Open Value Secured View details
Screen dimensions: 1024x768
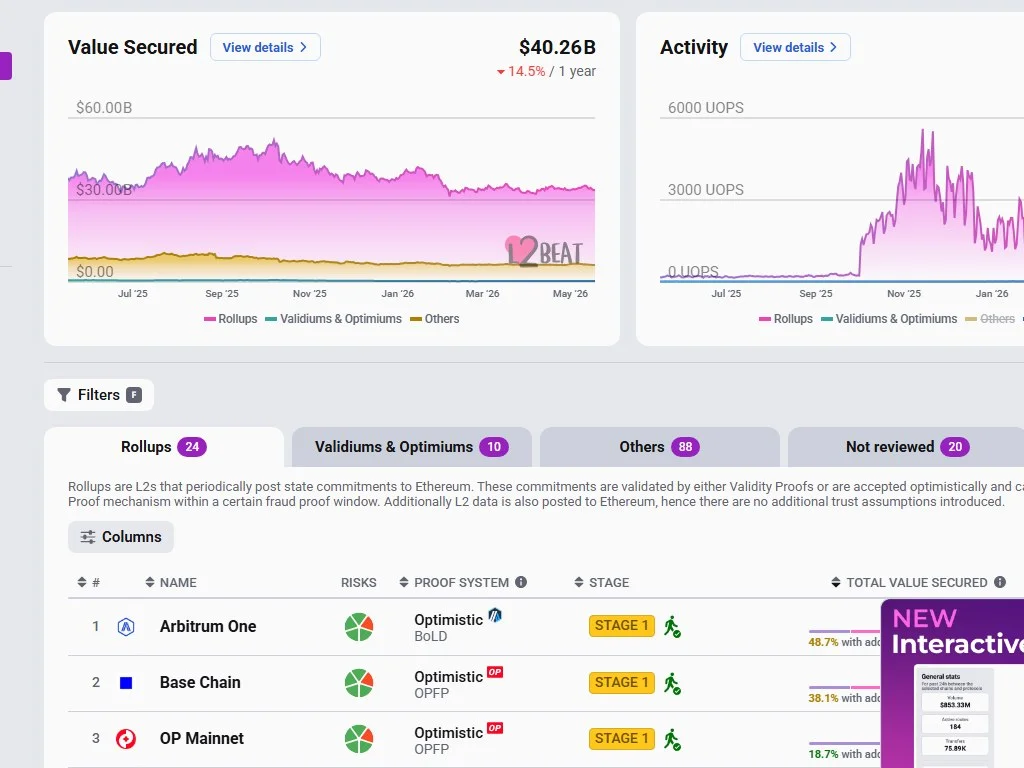(265, 47)
